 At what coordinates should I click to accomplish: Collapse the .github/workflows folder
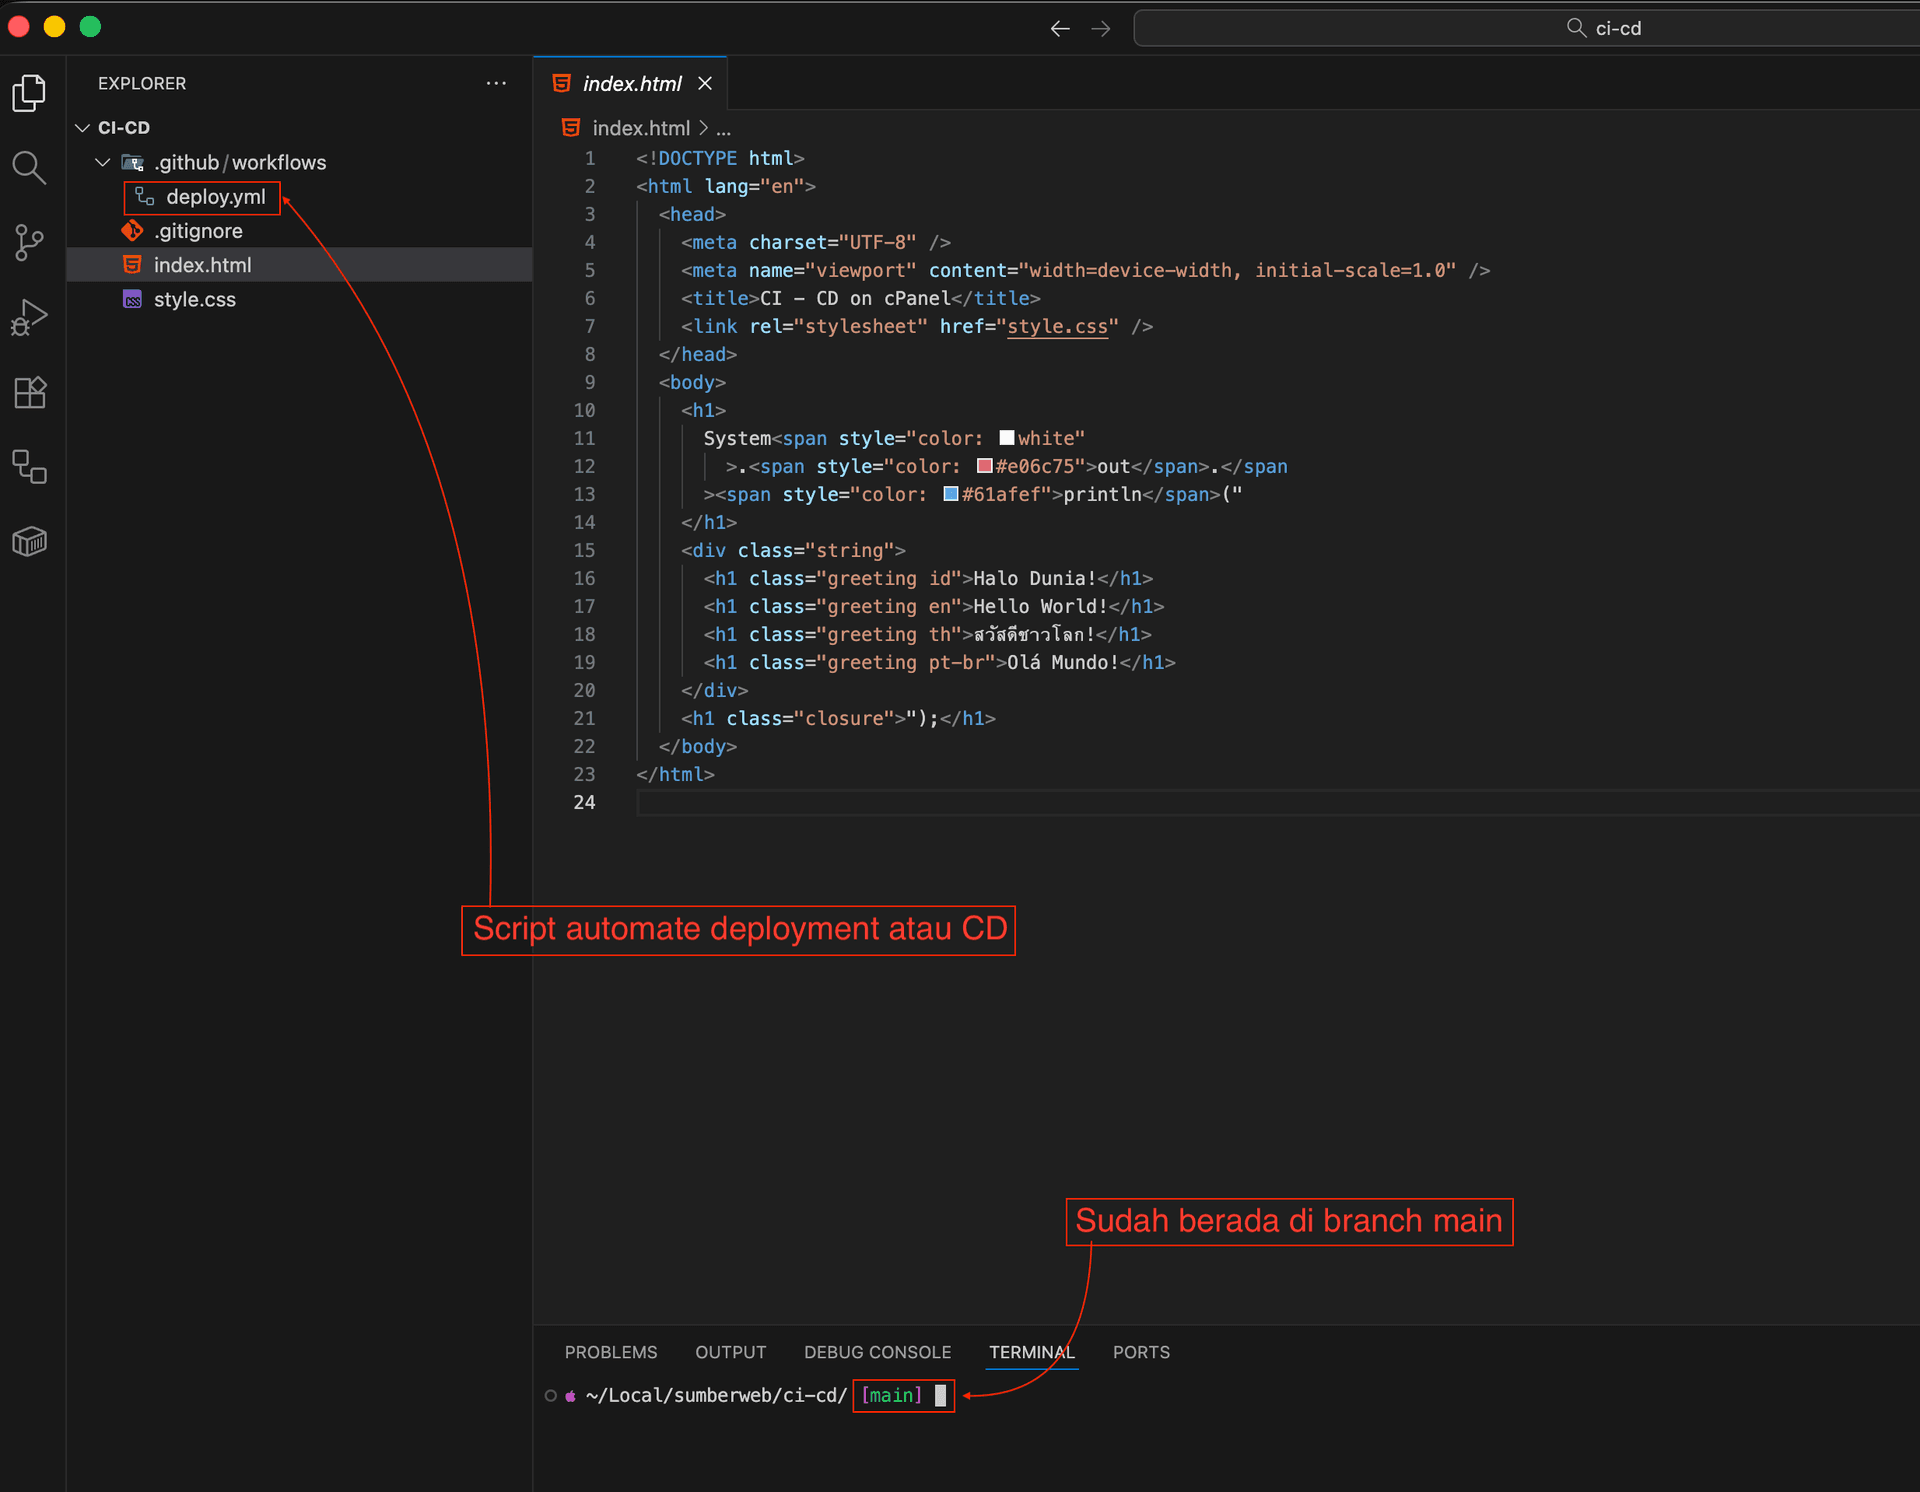tap(101, 161)
